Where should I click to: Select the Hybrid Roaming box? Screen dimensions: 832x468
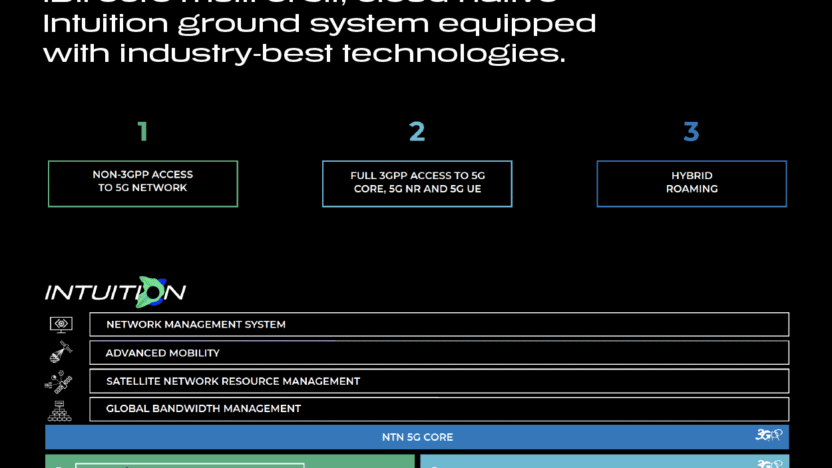click(x=691, y=183)
